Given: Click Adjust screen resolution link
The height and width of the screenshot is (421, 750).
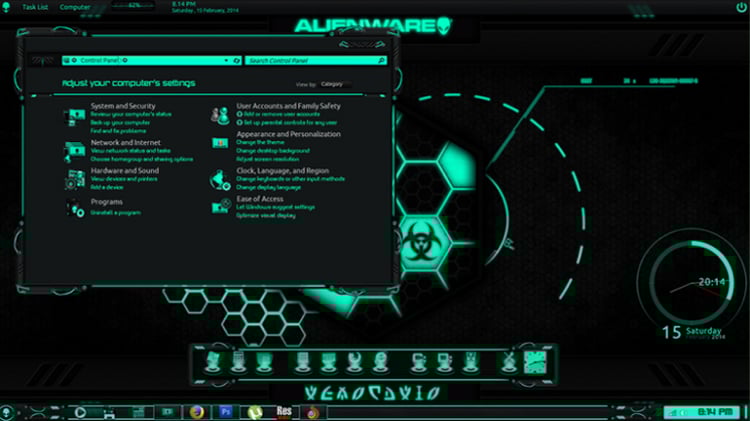Looking at the screenshot, I should (268, 159).
